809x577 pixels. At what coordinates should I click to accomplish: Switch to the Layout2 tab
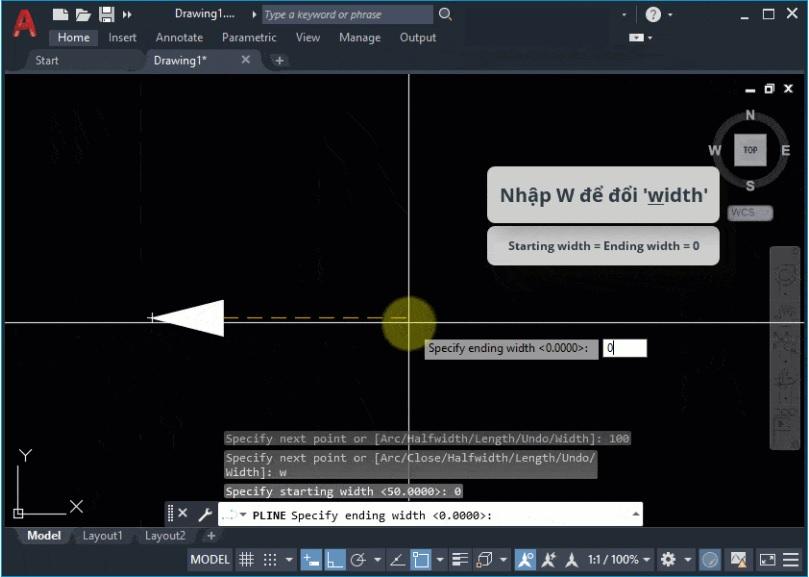pyautogui.click(x=165, y=536)
